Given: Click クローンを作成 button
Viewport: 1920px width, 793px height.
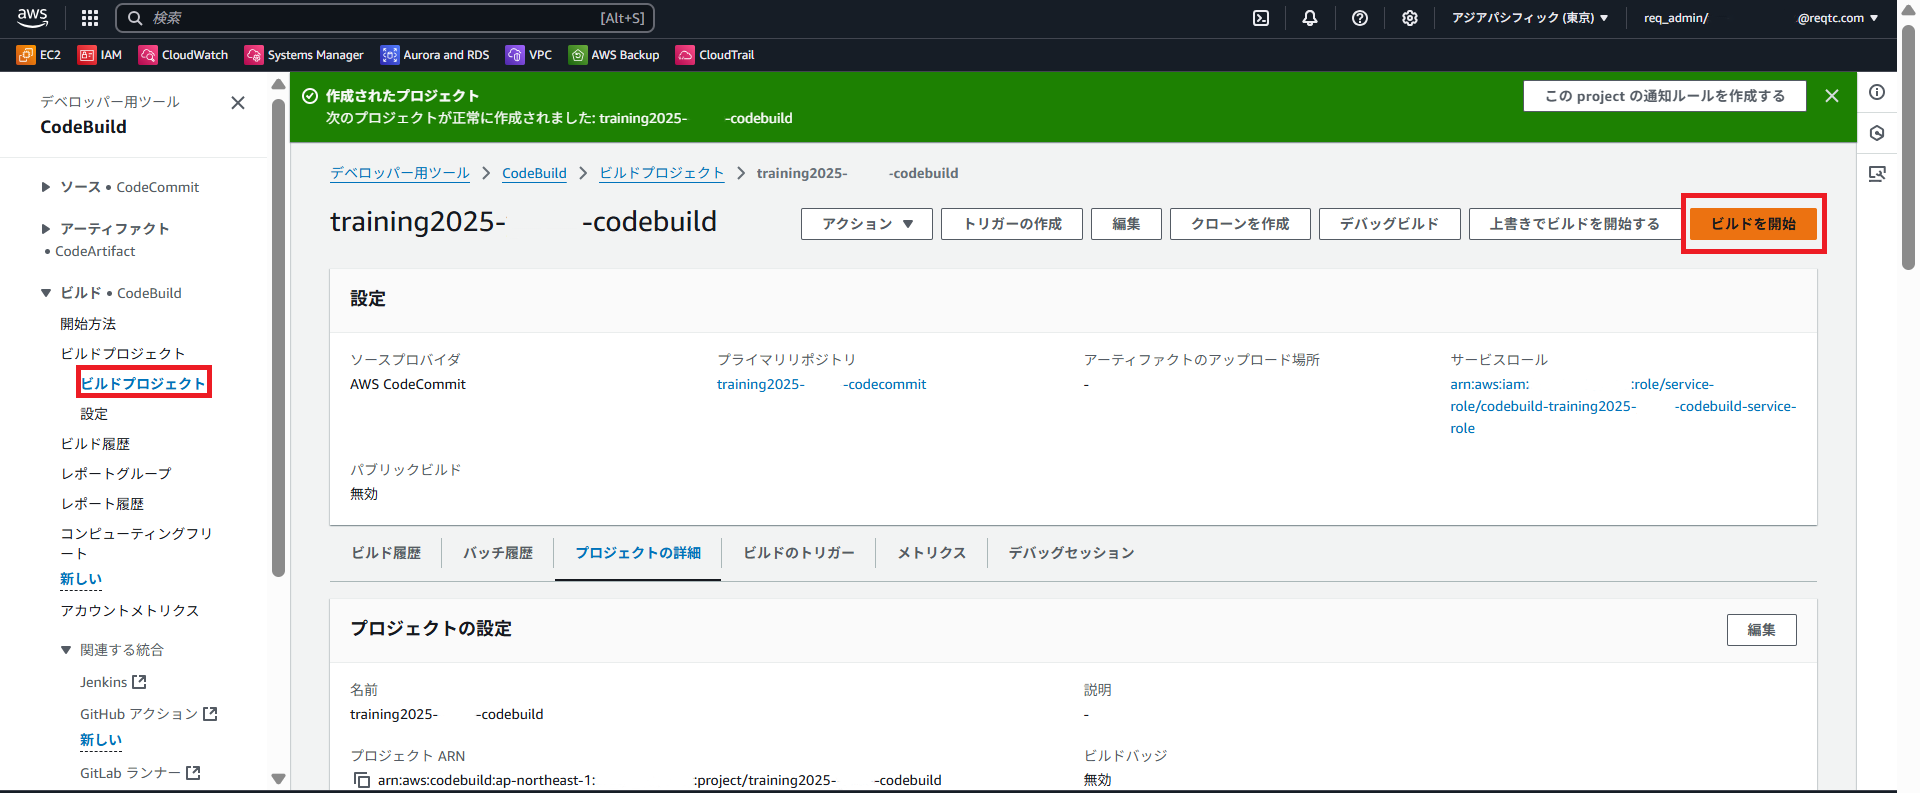Looking at the screenshot, I should pyautogui.click(x=1240, y=224).
